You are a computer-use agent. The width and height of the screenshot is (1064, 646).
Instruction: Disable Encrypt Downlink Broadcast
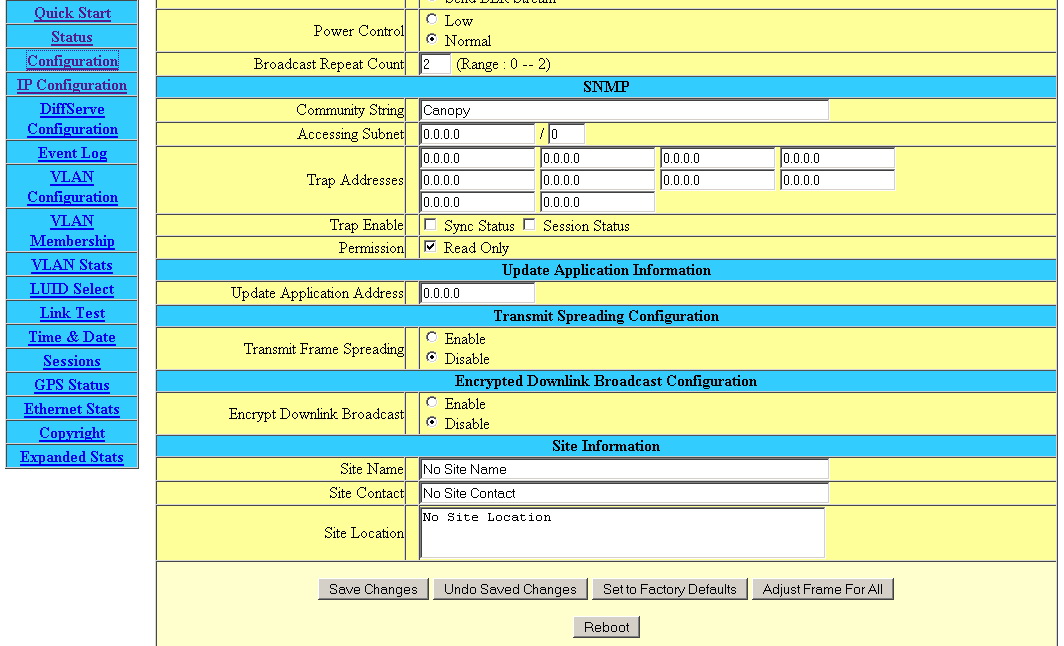[x=432, y=421]
